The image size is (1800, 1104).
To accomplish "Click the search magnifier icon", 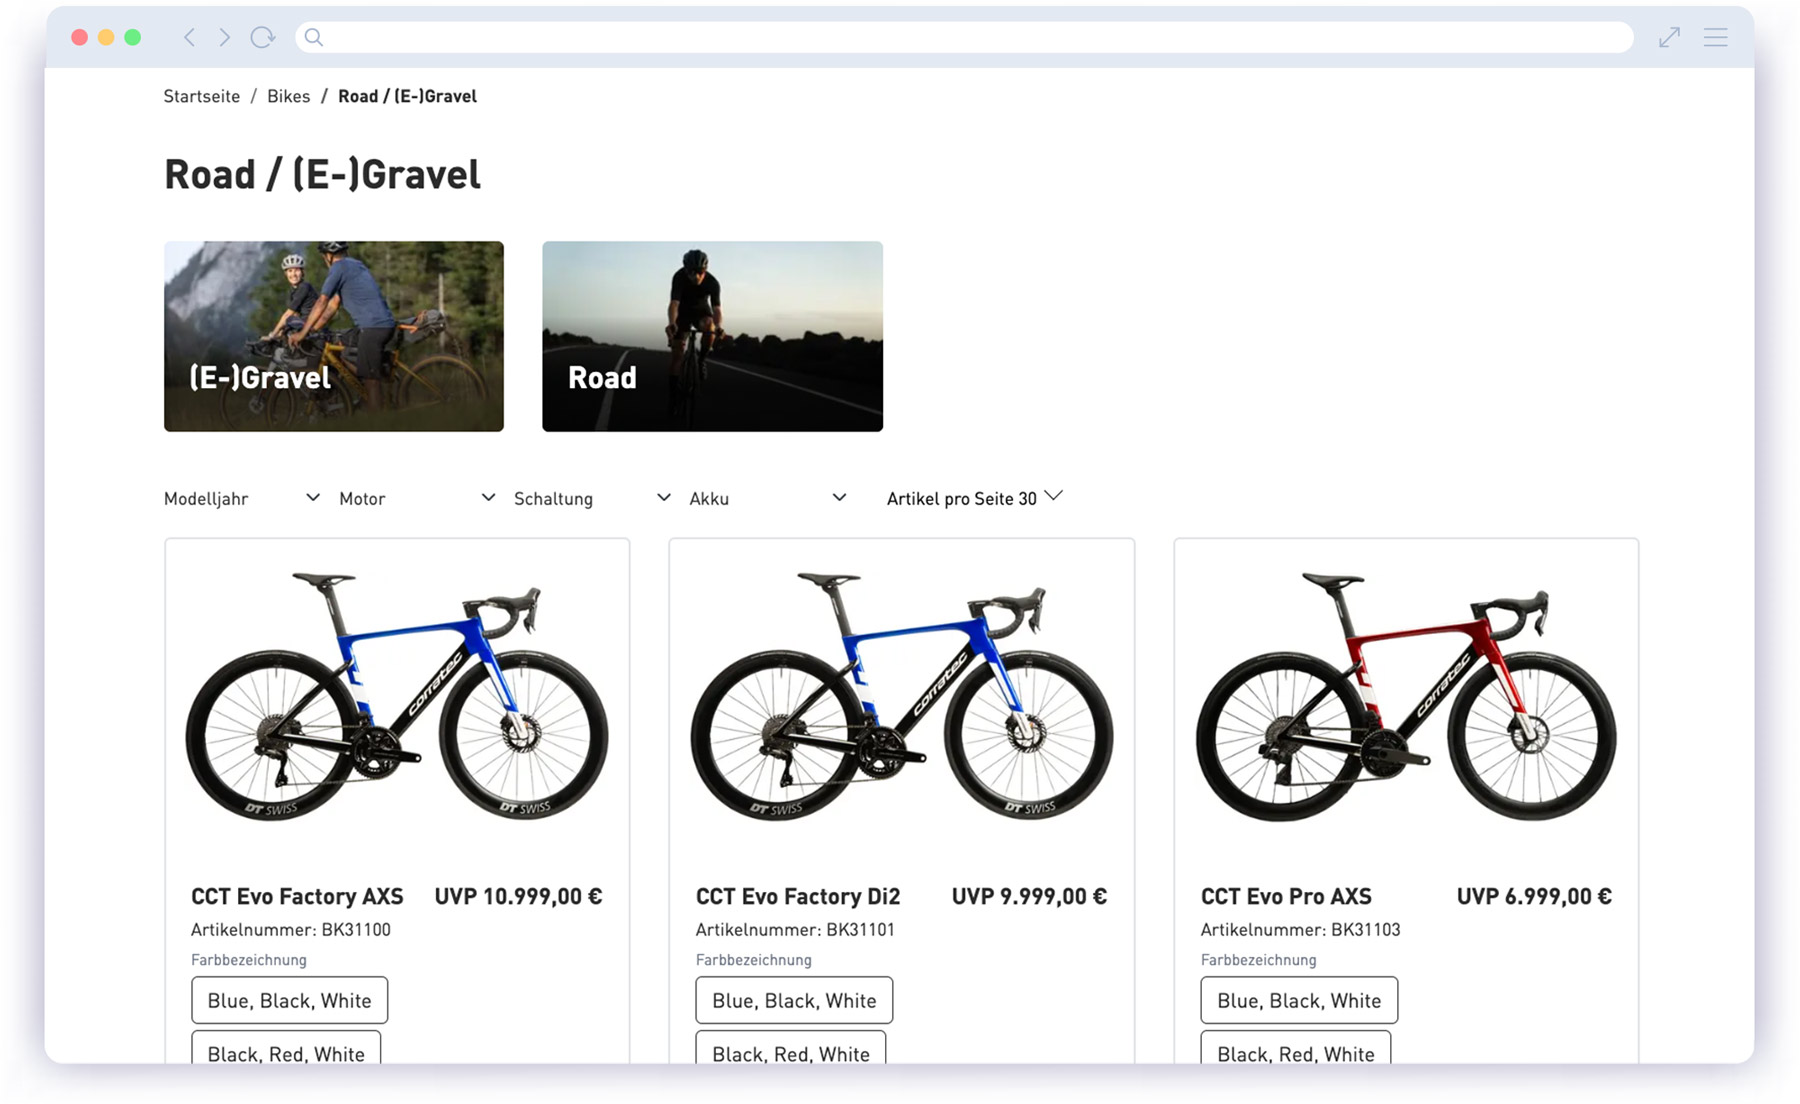I will [x=314, y=38].
